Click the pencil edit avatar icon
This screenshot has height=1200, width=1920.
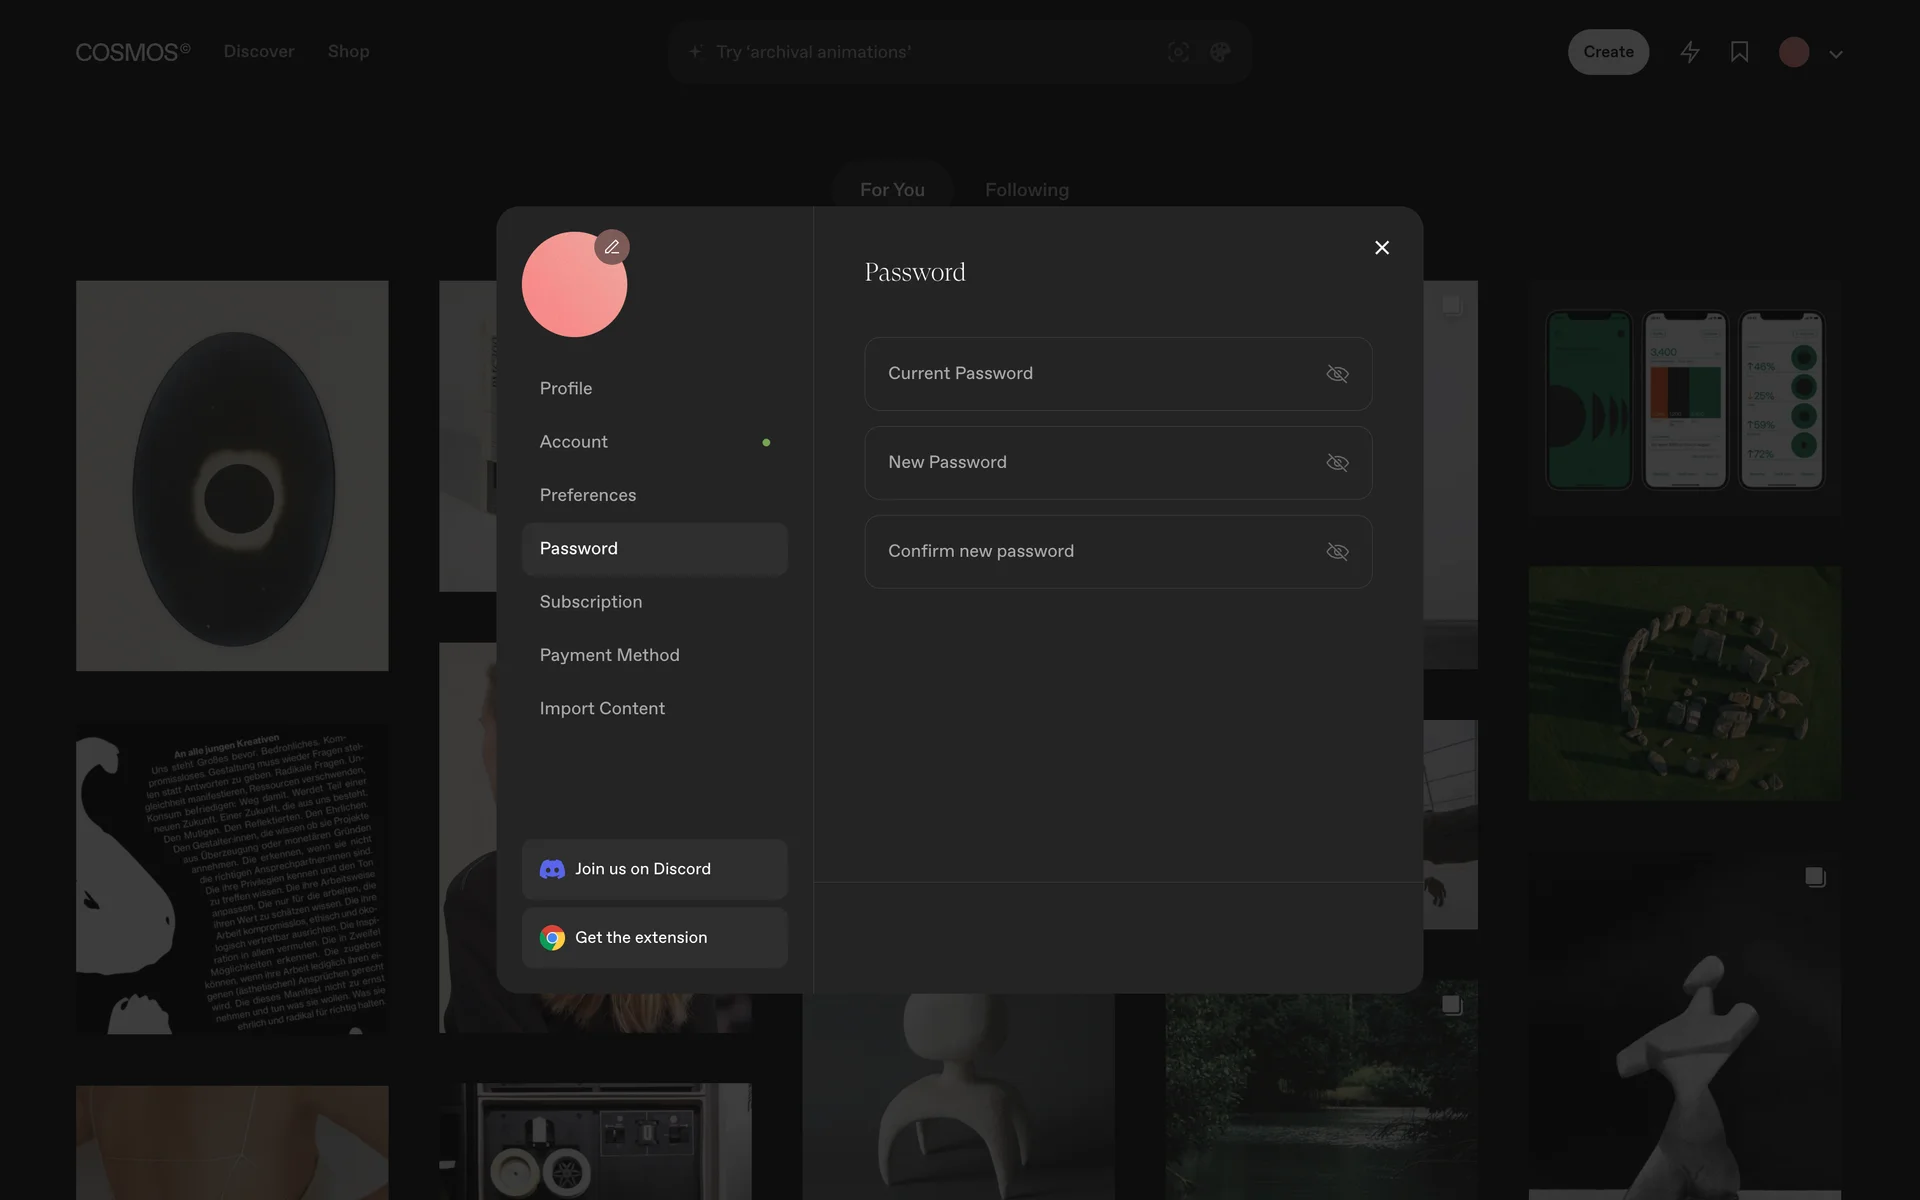[x=612, y=247]
